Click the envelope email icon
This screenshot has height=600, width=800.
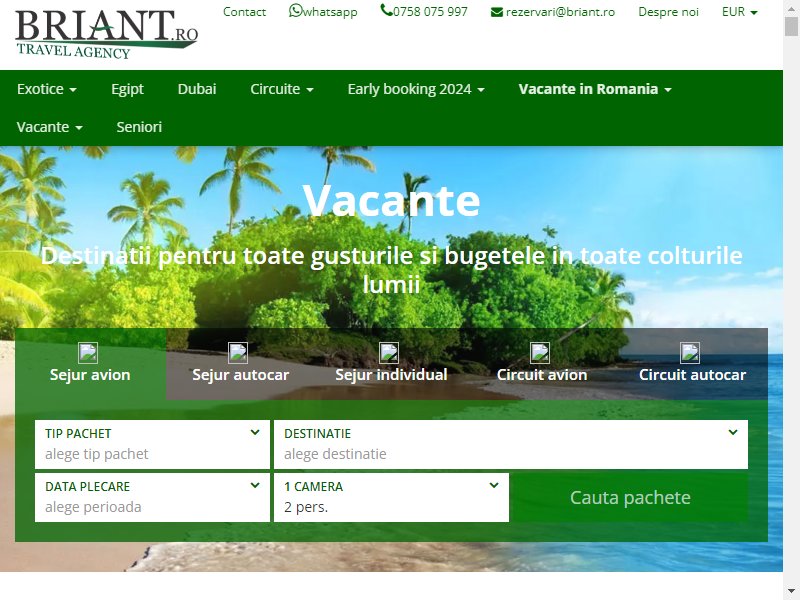coord(496,12)
